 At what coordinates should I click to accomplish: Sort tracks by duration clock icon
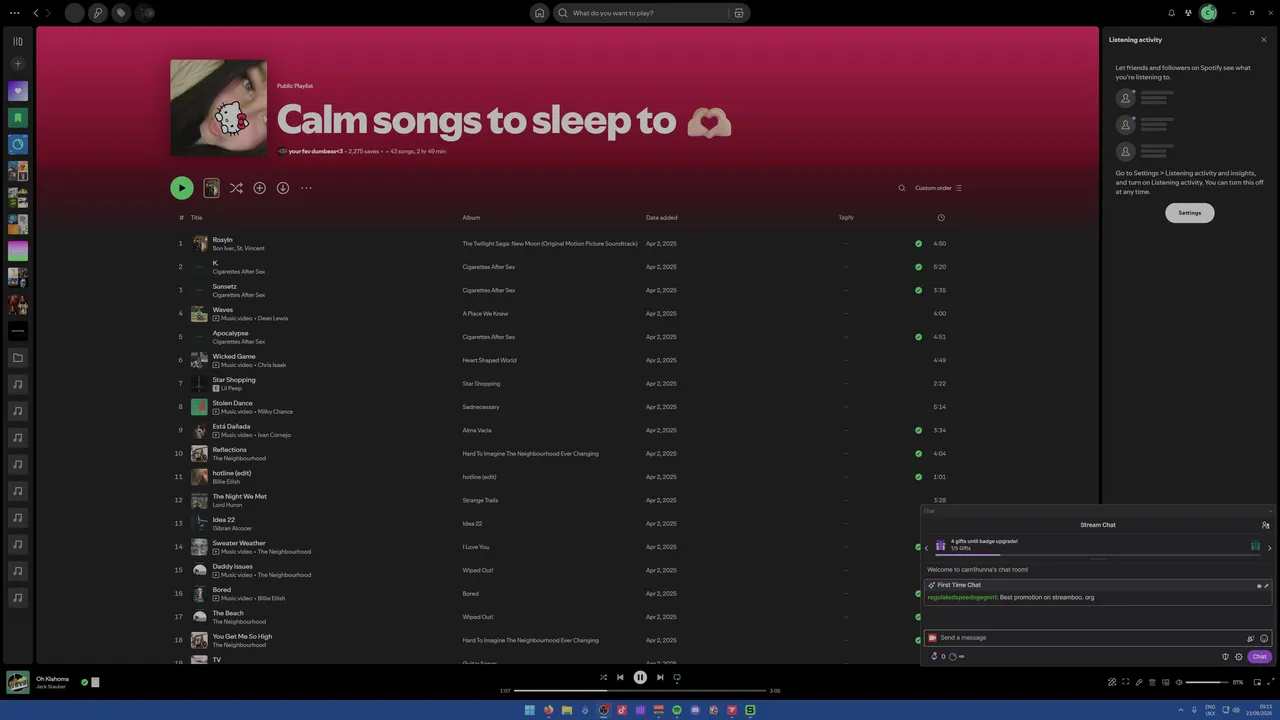click(x=940, y=217)
